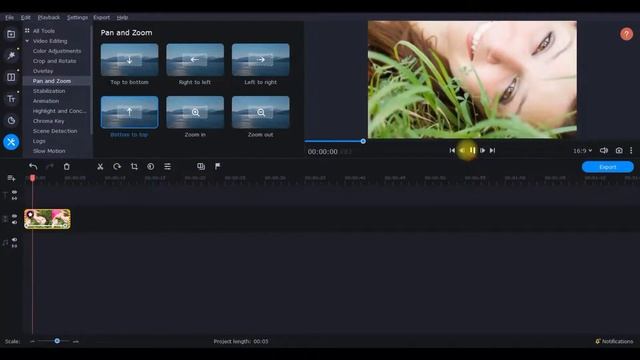Open the 16:9 aspect ratio dropdown
The height and width of the screenshot is (360, 640).
coord(582,151)
